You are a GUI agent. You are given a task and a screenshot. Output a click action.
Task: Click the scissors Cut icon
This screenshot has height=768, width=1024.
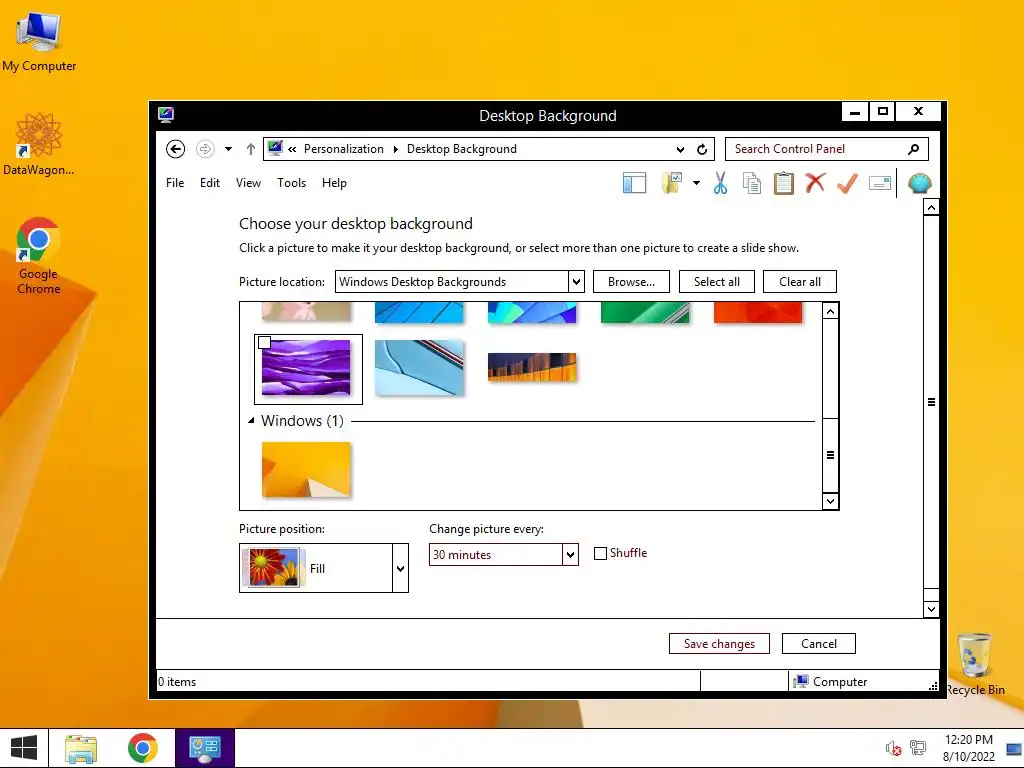(720, 184)
